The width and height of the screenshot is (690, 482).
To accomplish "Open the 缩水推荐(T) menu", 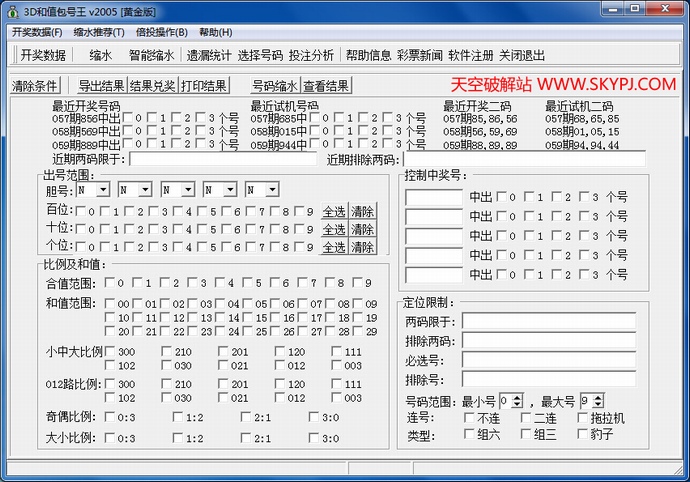I will tap(98, 32).
